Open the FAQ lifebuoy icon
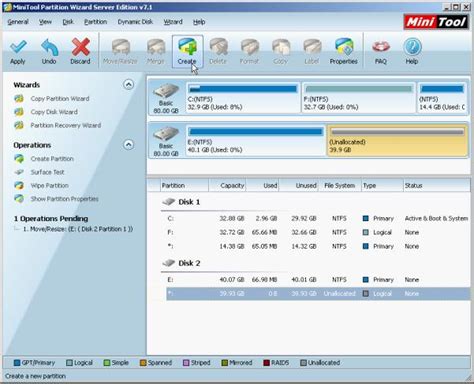 (x=381, y=47)
